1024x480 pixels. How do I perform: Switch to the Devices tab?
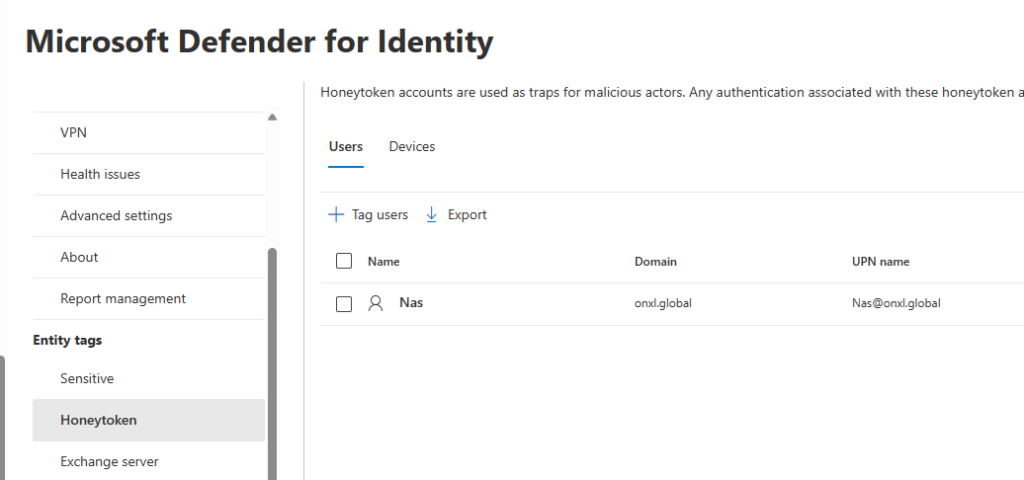point(412,146)
